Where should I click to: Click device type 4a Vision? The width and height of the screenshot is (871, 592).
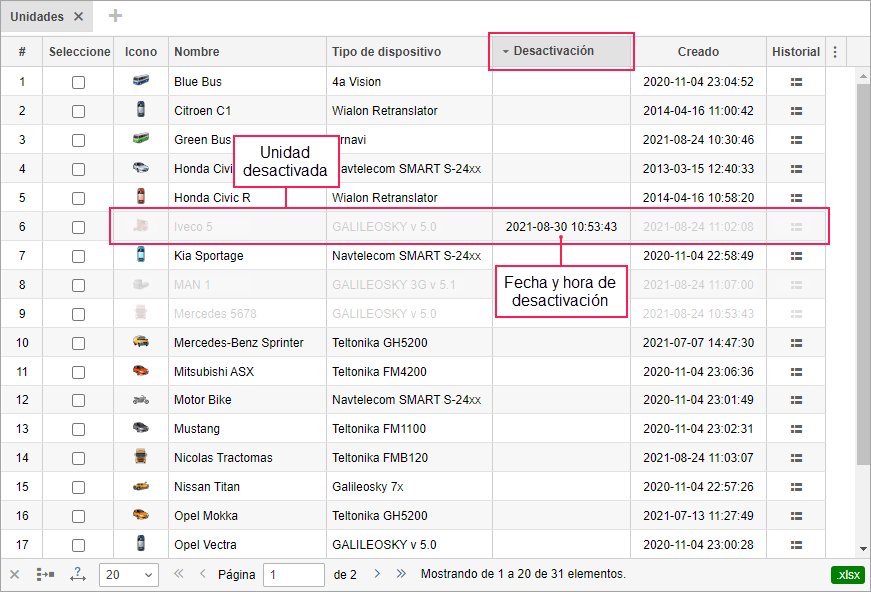(x=356, y=82)
